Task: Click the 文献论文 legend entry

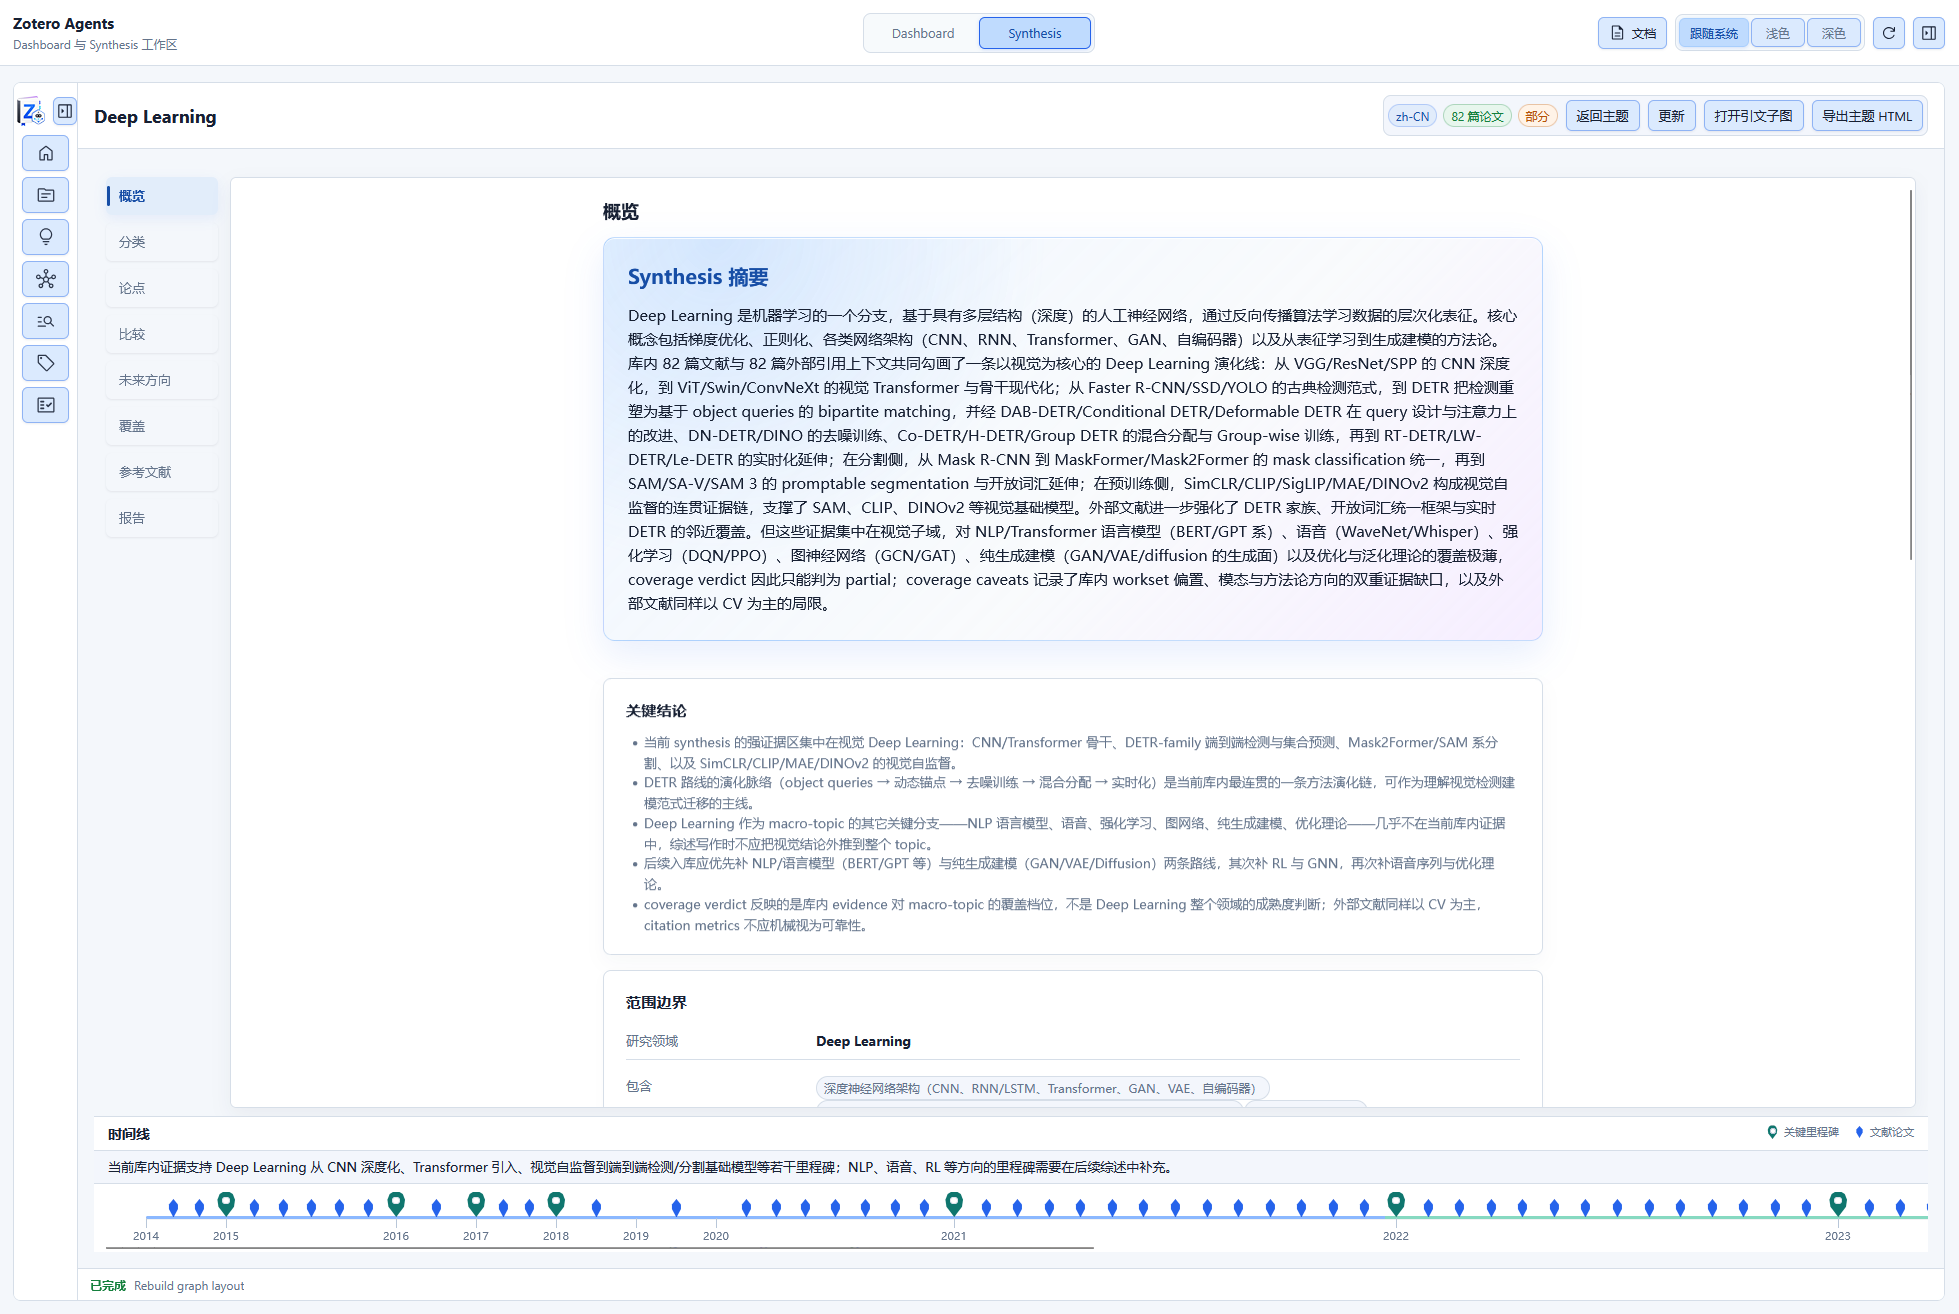Action: coord(1885,1132)
